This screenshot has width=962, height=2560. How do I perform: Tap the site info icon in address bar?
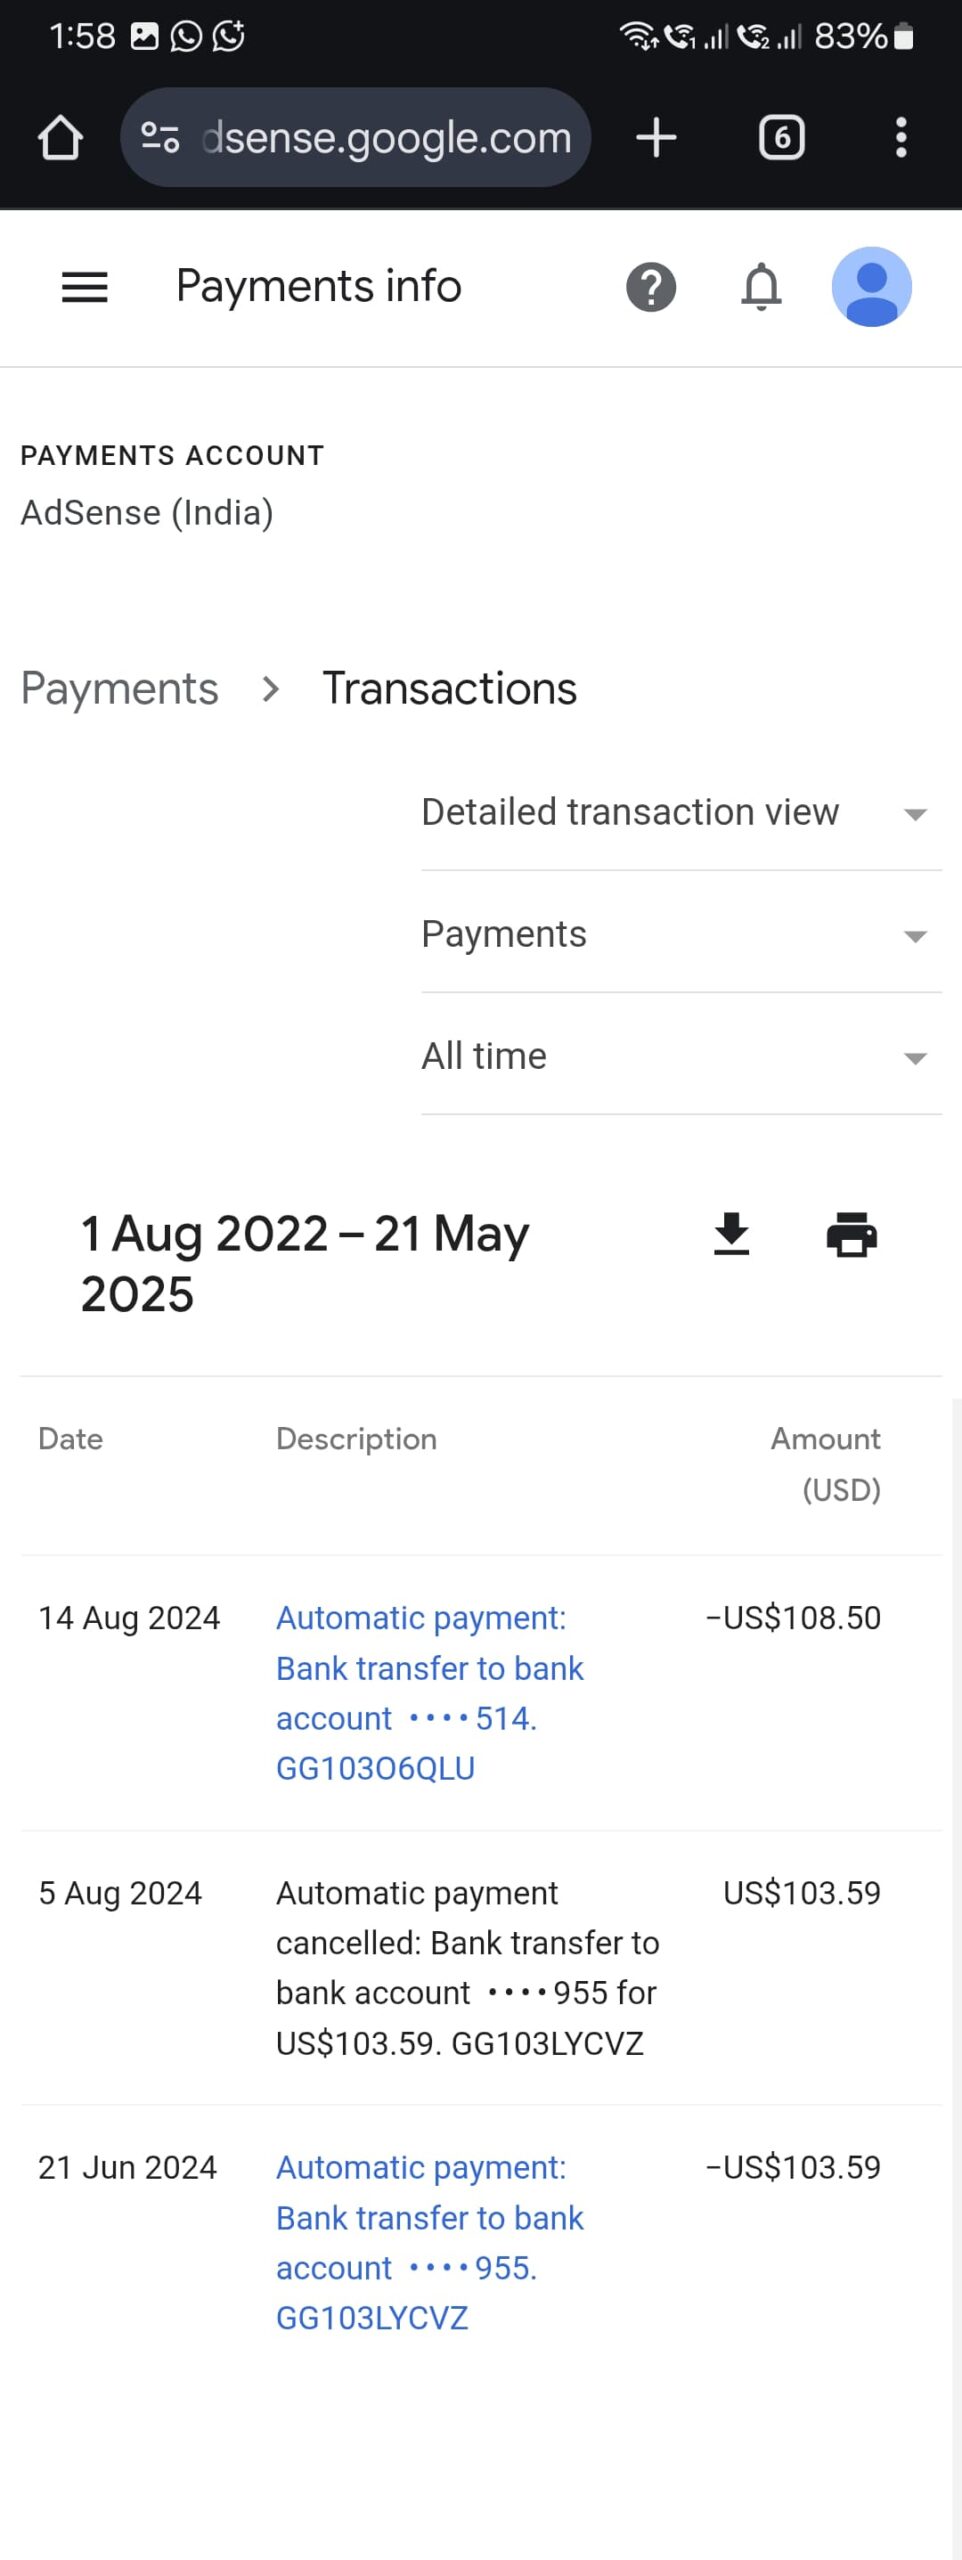coord(160,137)
